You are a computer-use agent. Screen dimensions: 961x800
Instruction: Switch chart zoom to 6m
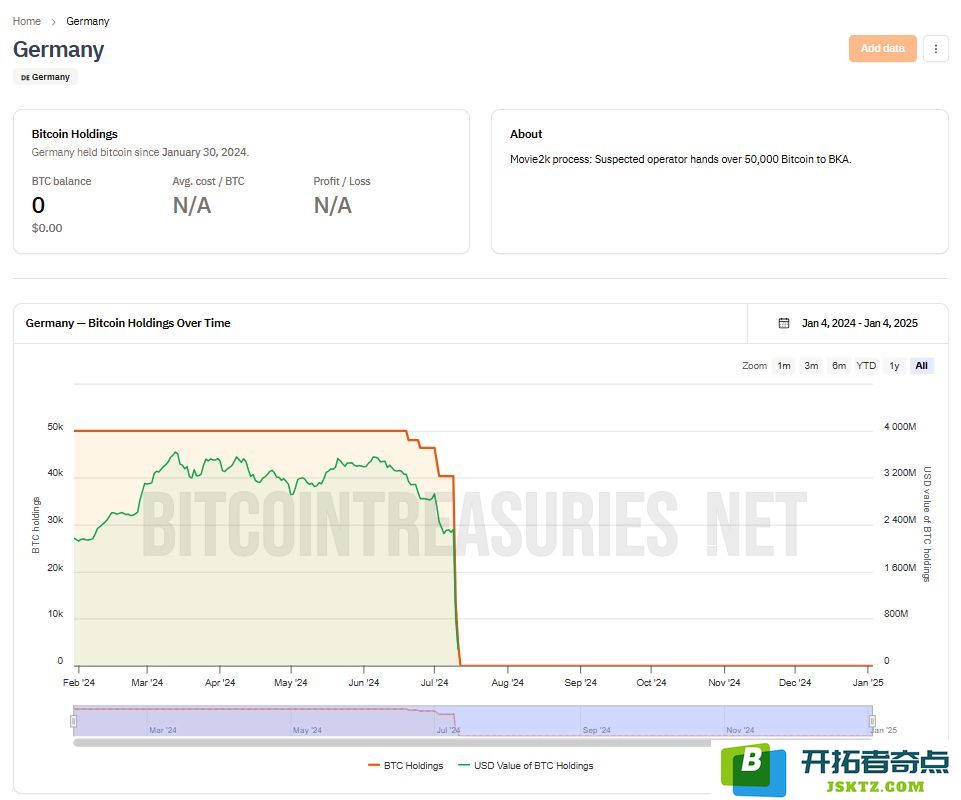point(839,366)
